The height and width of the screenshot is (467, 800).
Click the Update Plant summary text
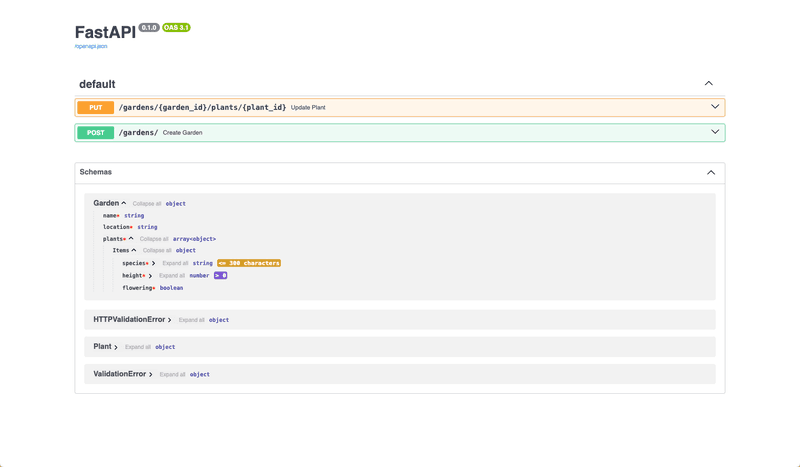pyautogui.click(x=308, y=108)
